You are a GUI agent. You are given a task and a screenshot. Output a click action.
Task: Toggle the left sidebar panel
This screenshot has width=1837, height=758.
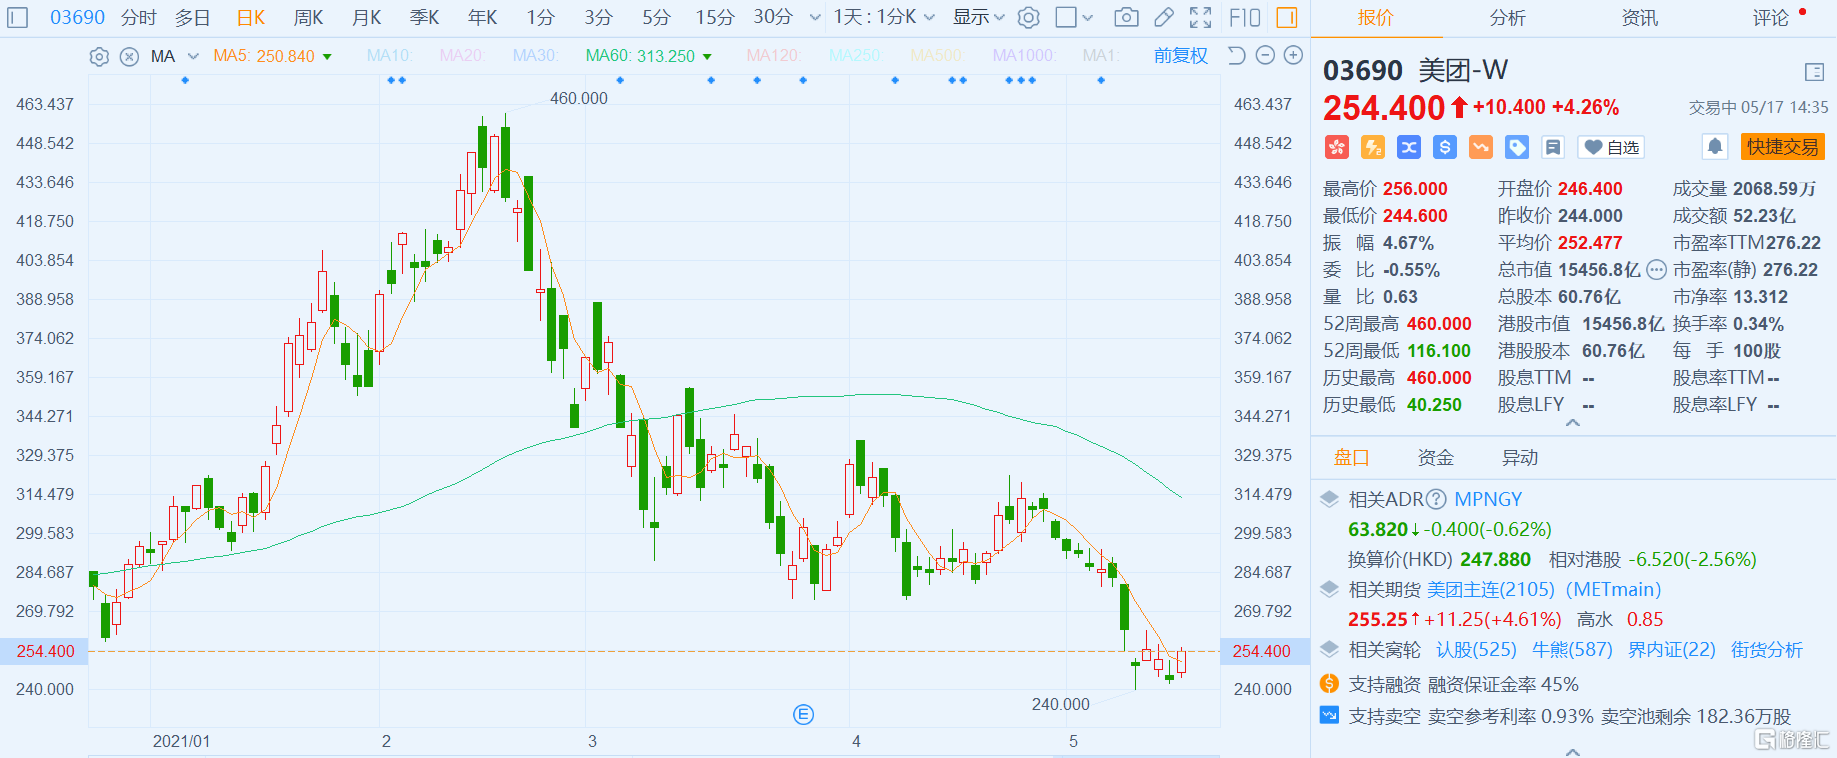click(18, 17)
